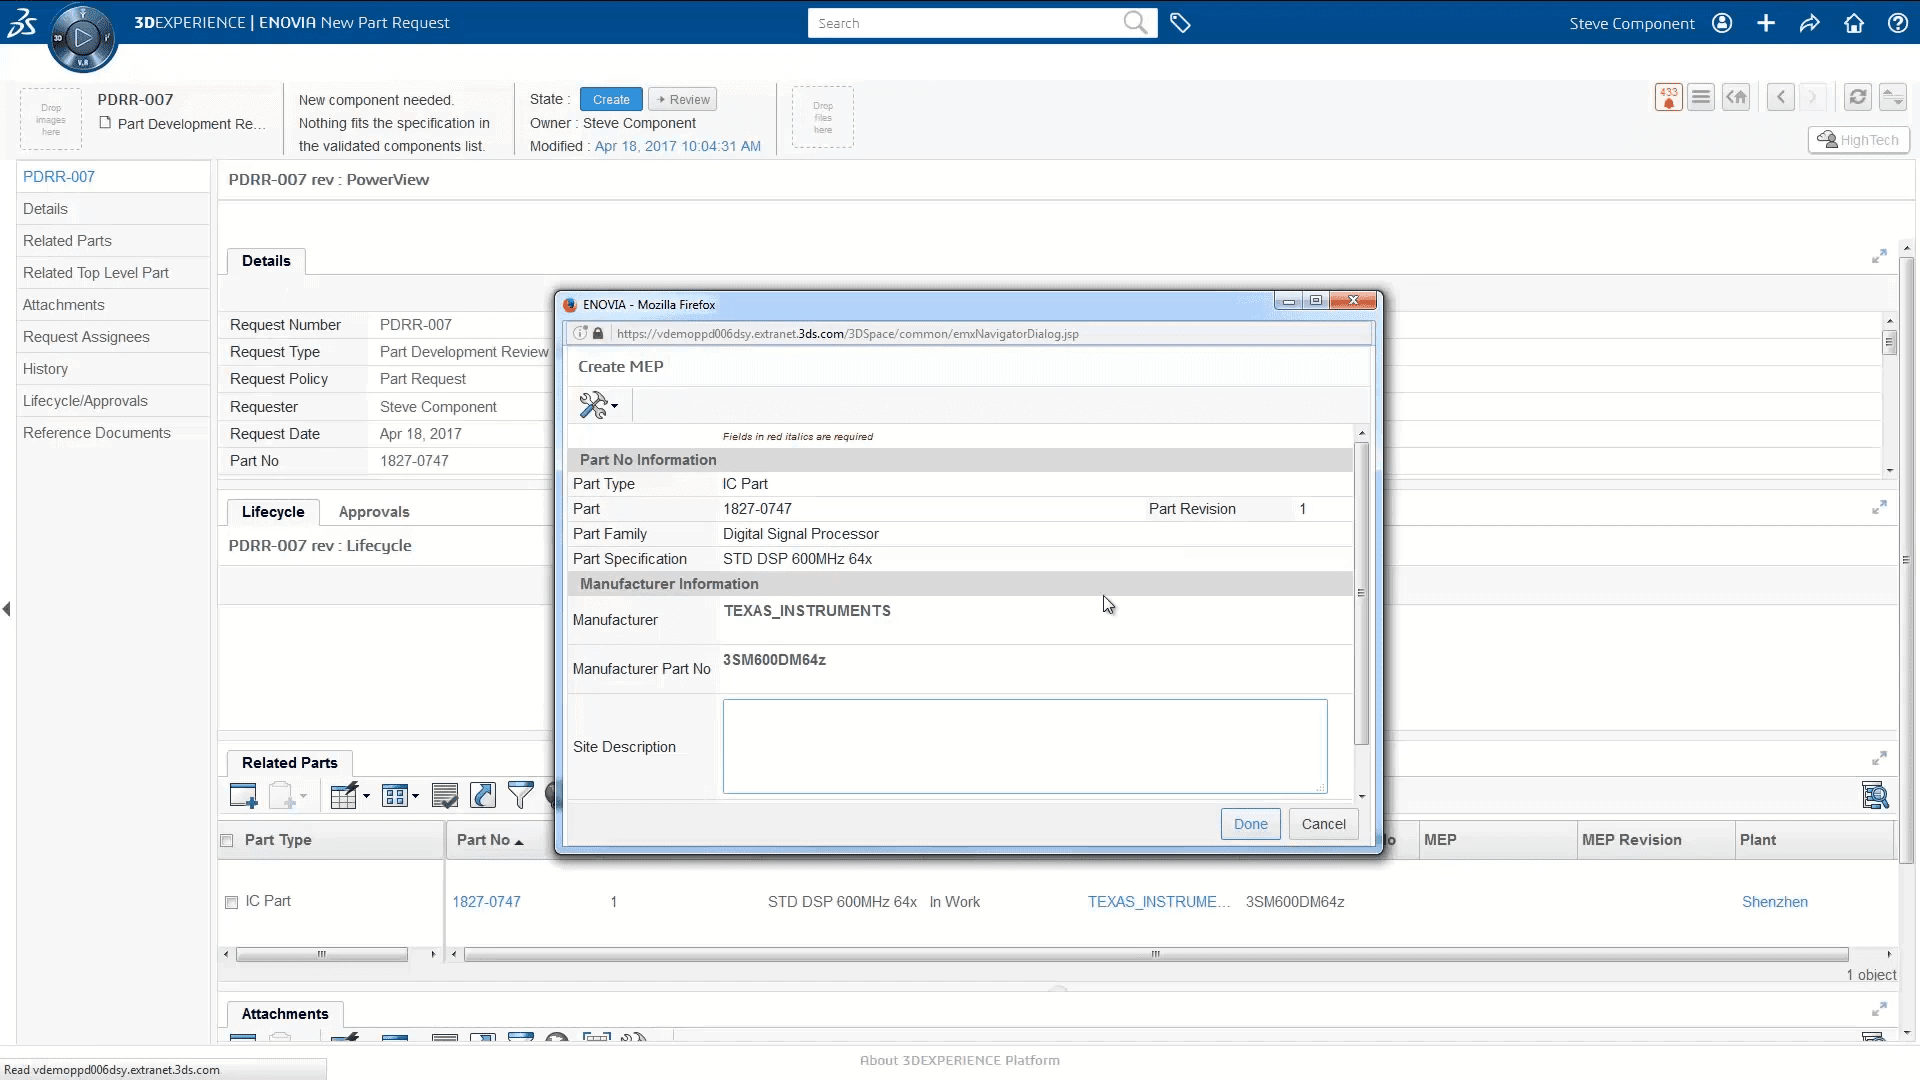Open the 433 notifications bell
Screen dimensions: 1920x1080
1668,97
